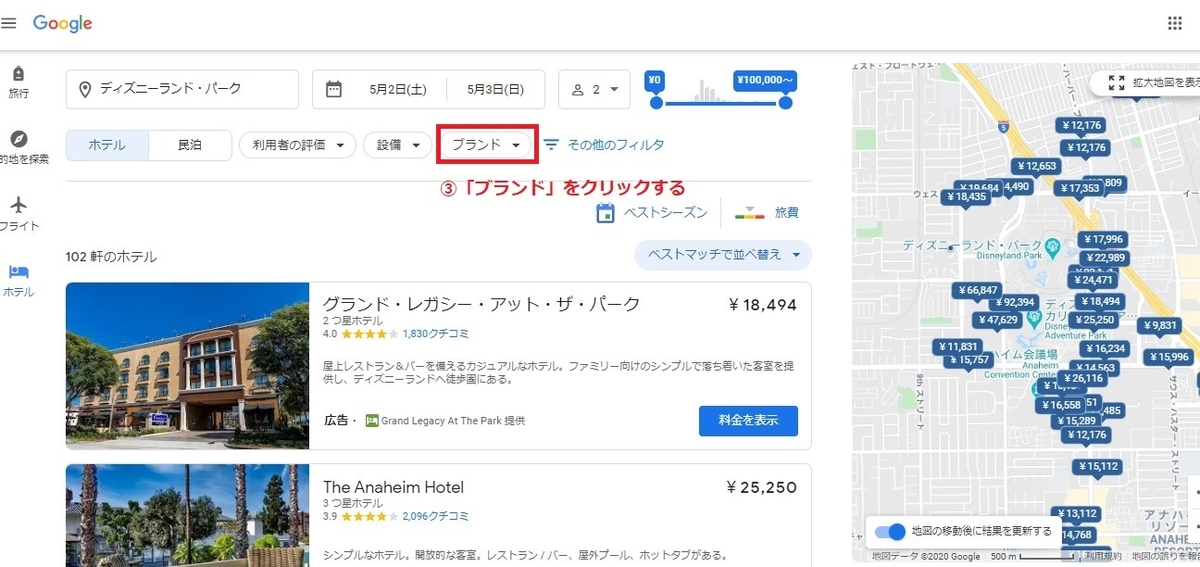Open the guest count dropdown

pyautogui.click(x=594, y=89)
